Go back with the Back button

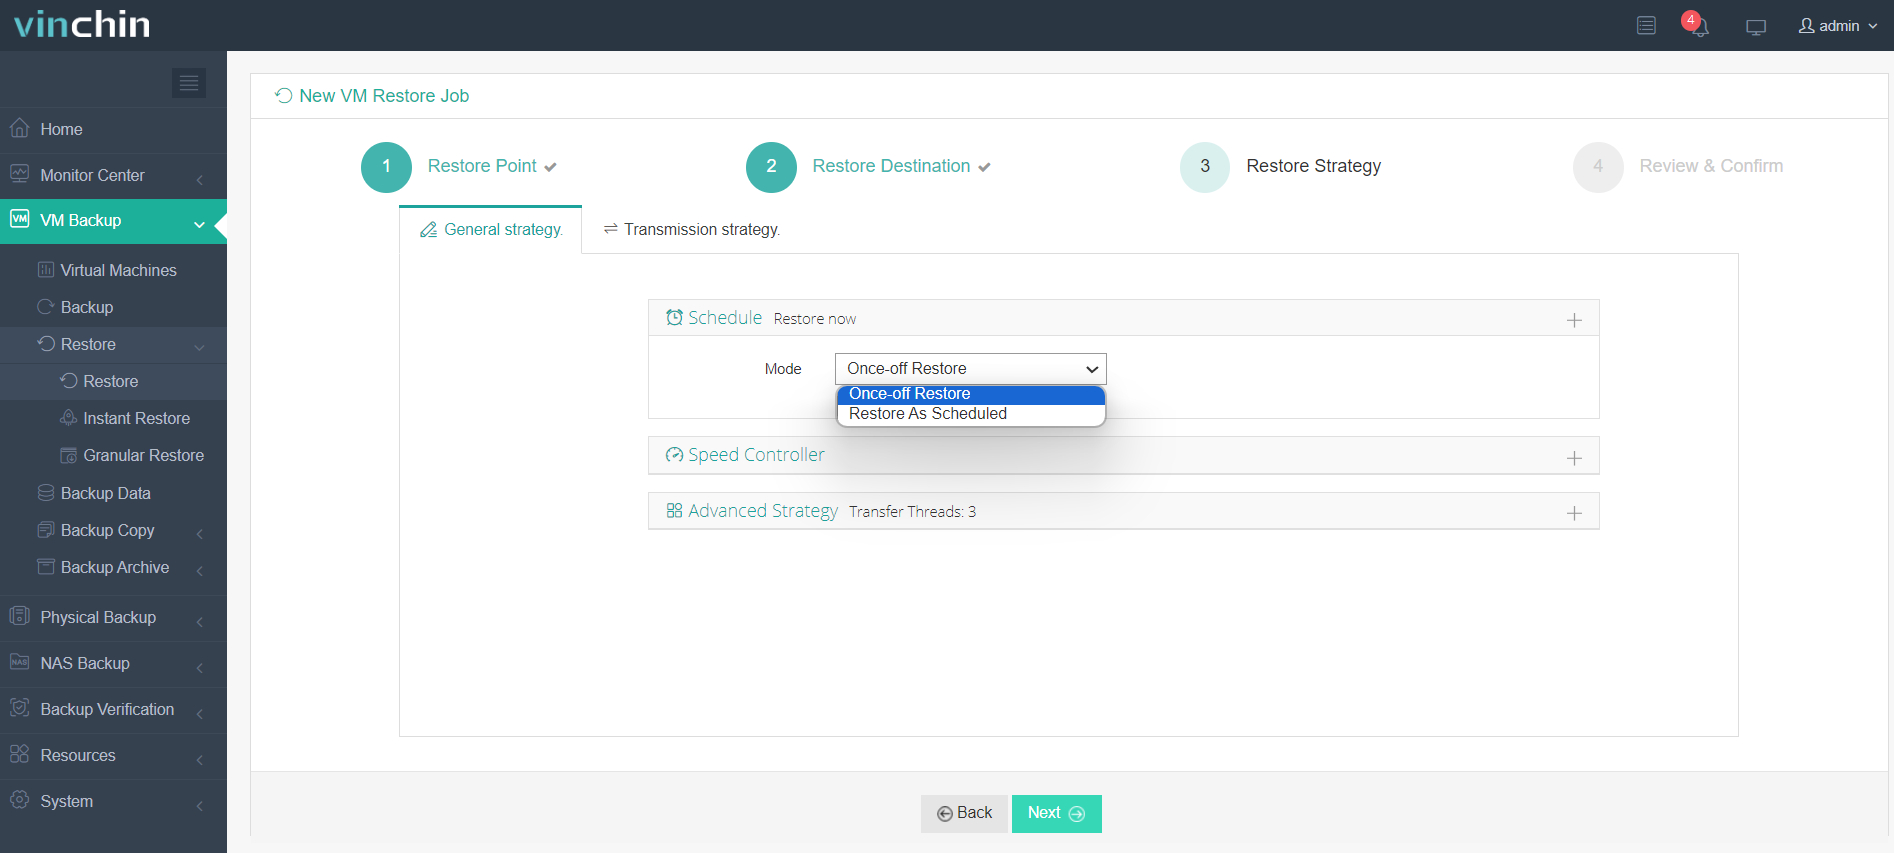tap(964, 814)
